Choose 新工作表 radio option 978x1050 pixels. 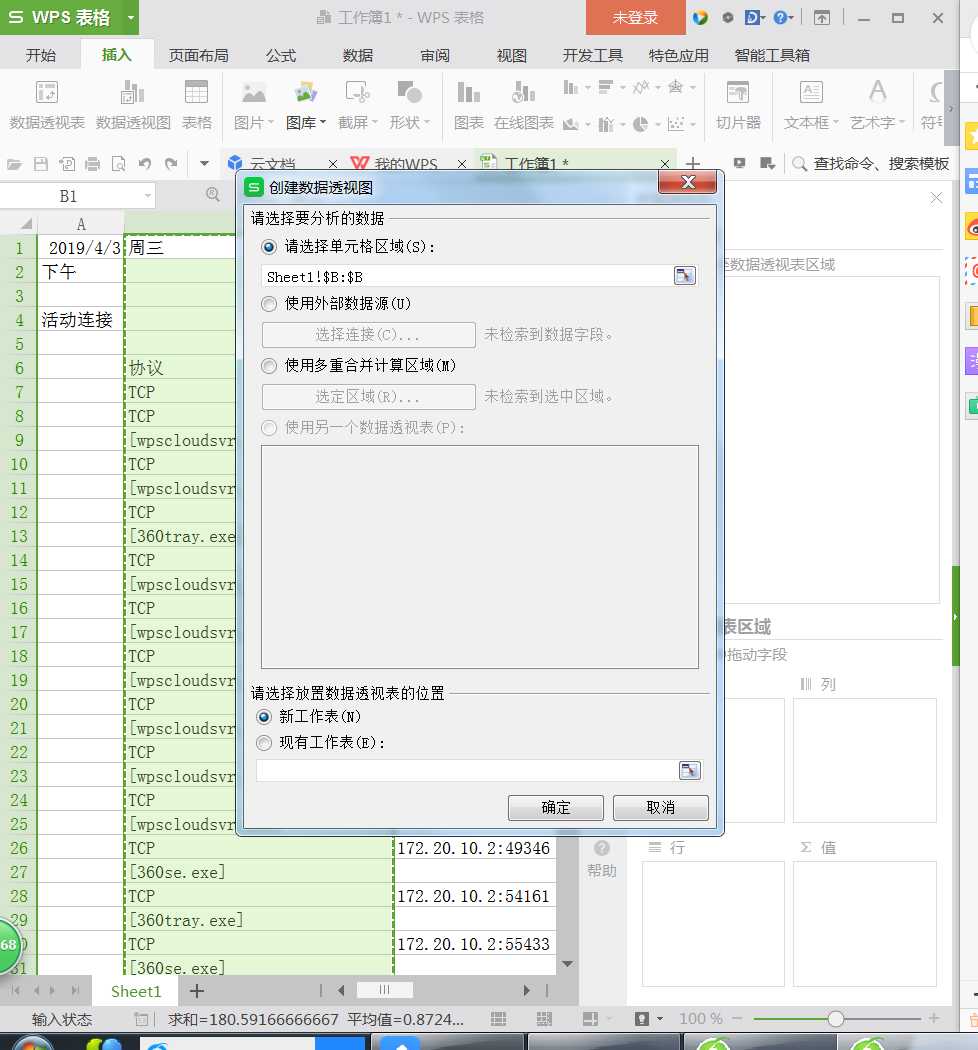[x=264, y=717]
